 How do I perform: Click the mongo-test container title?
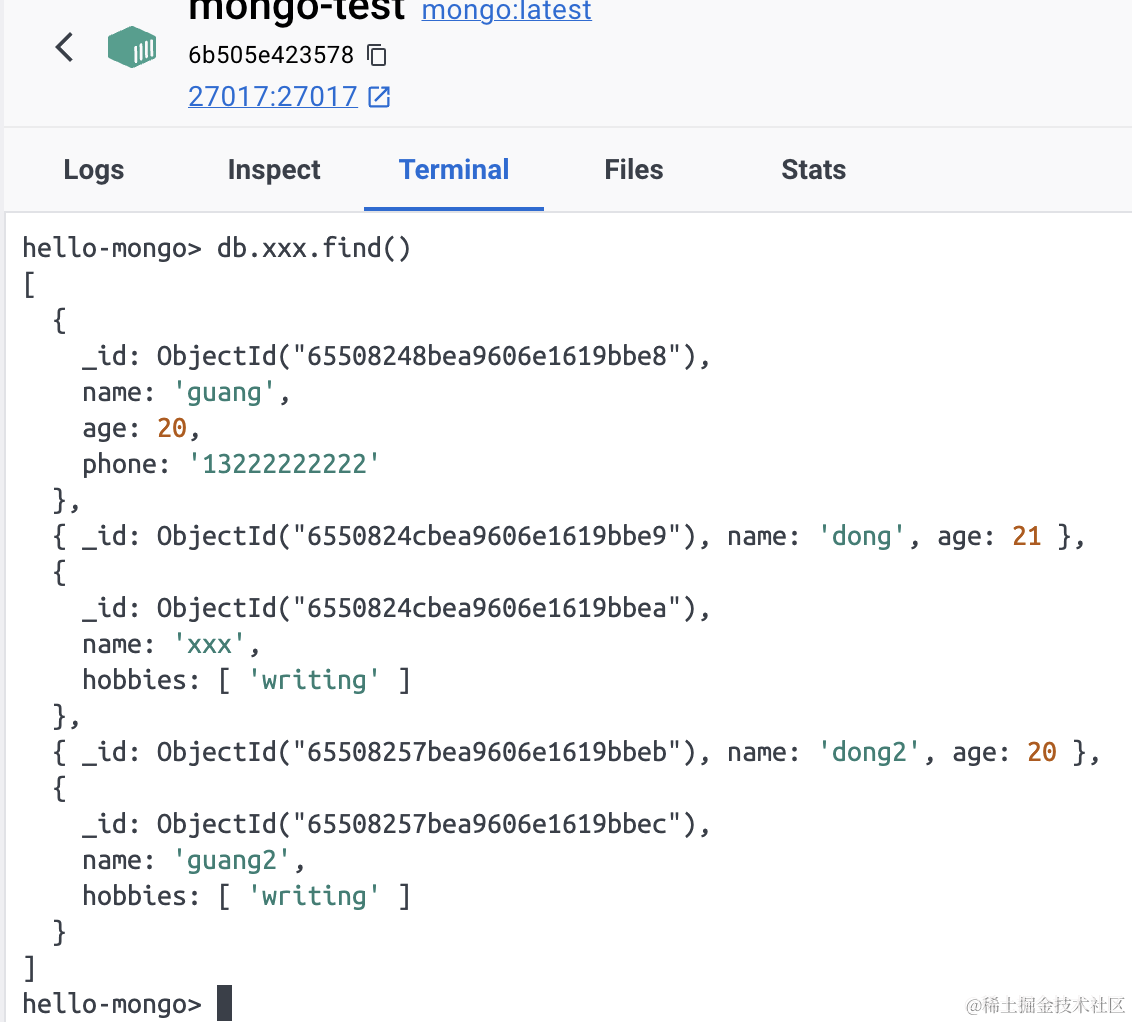(x=296, y=10)
